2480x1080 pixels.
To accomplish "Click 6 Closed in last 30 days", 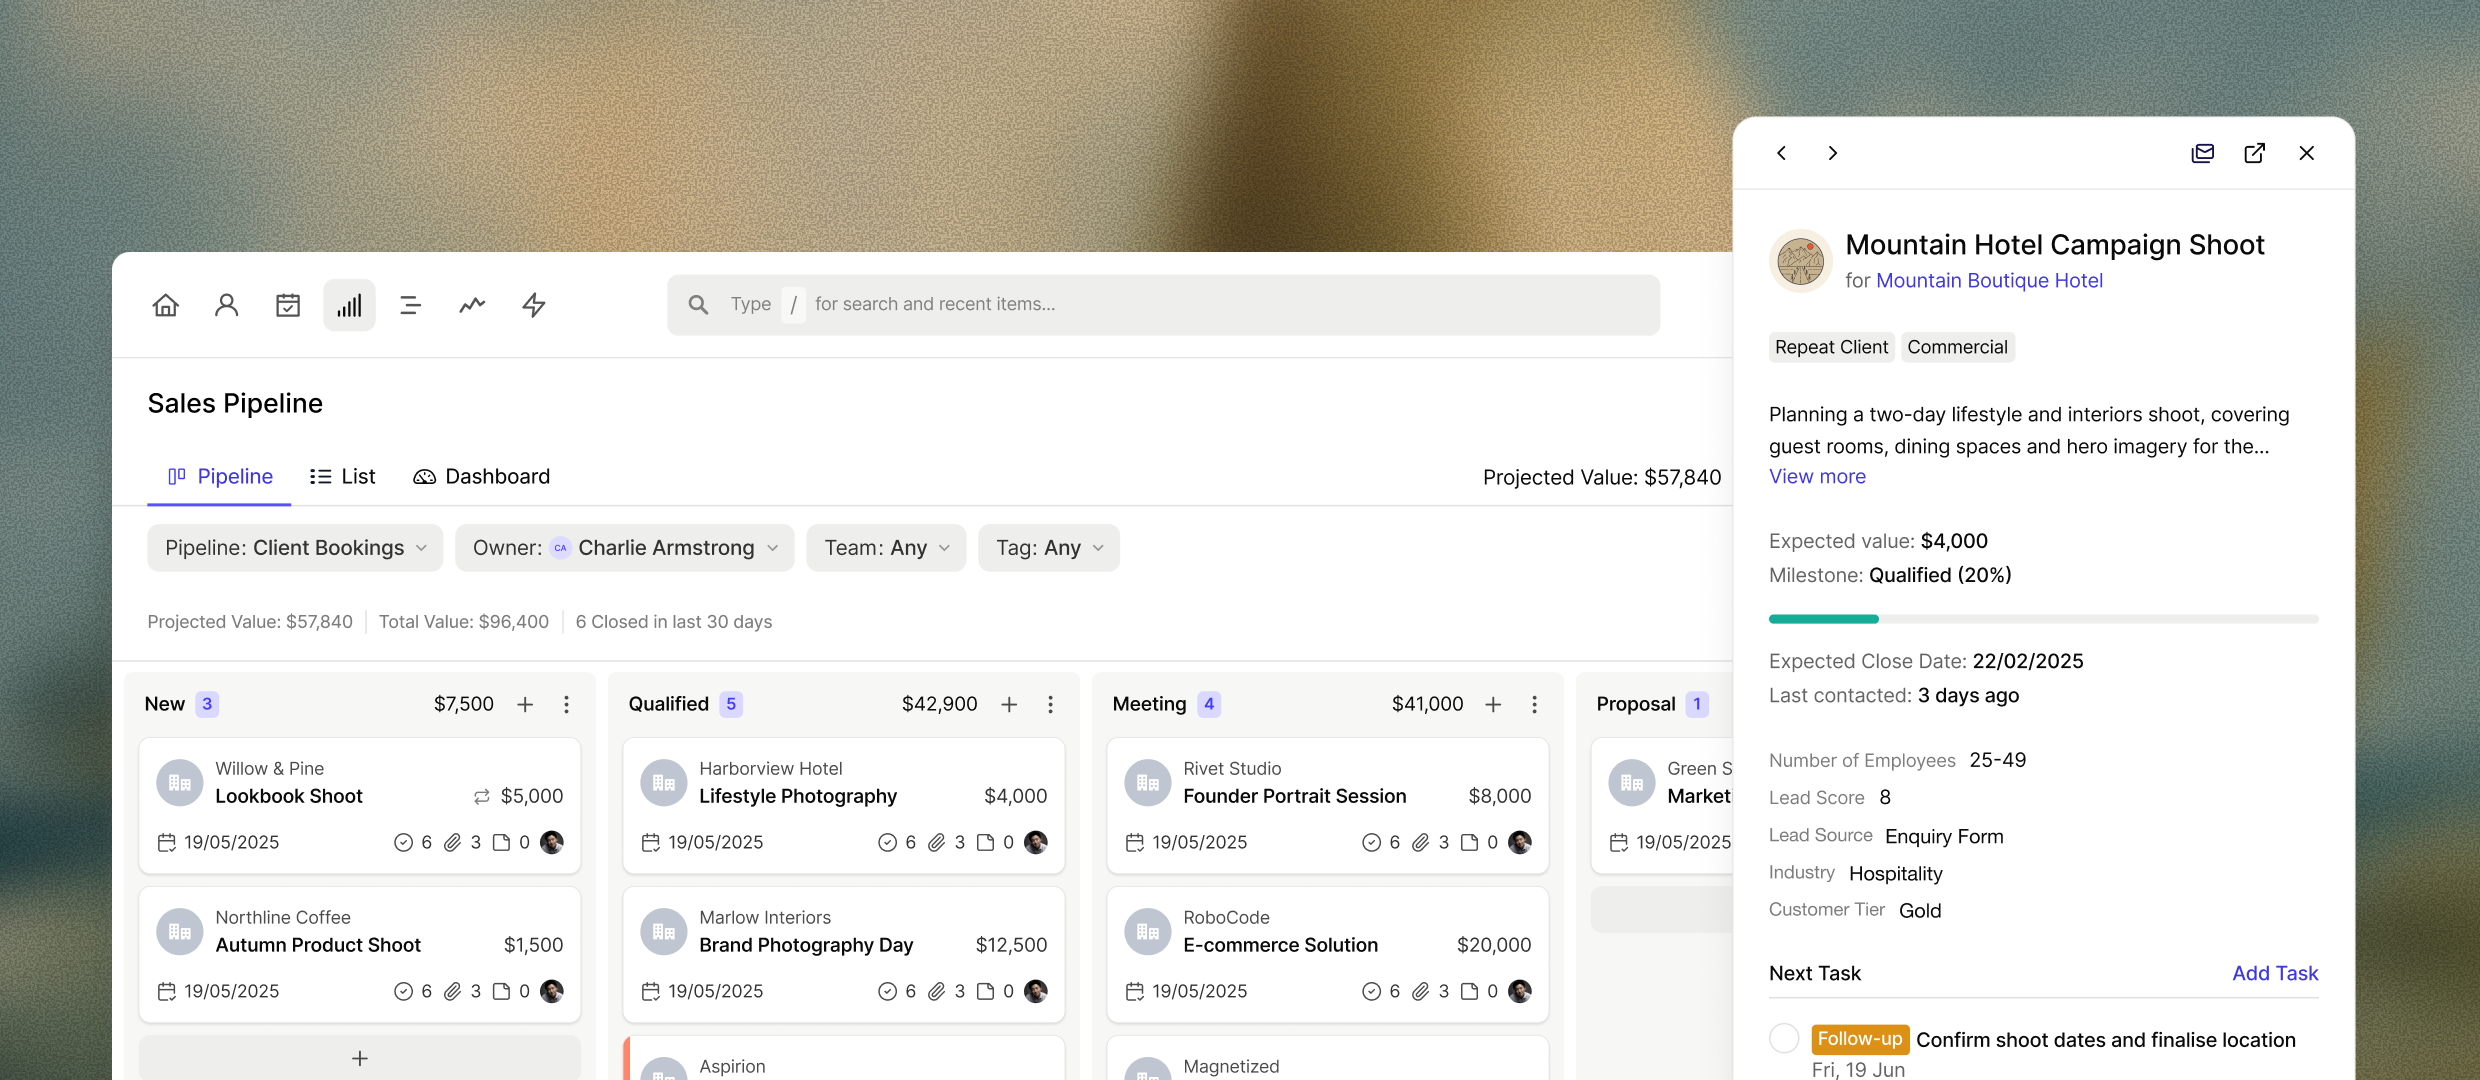I will point(674,622).
